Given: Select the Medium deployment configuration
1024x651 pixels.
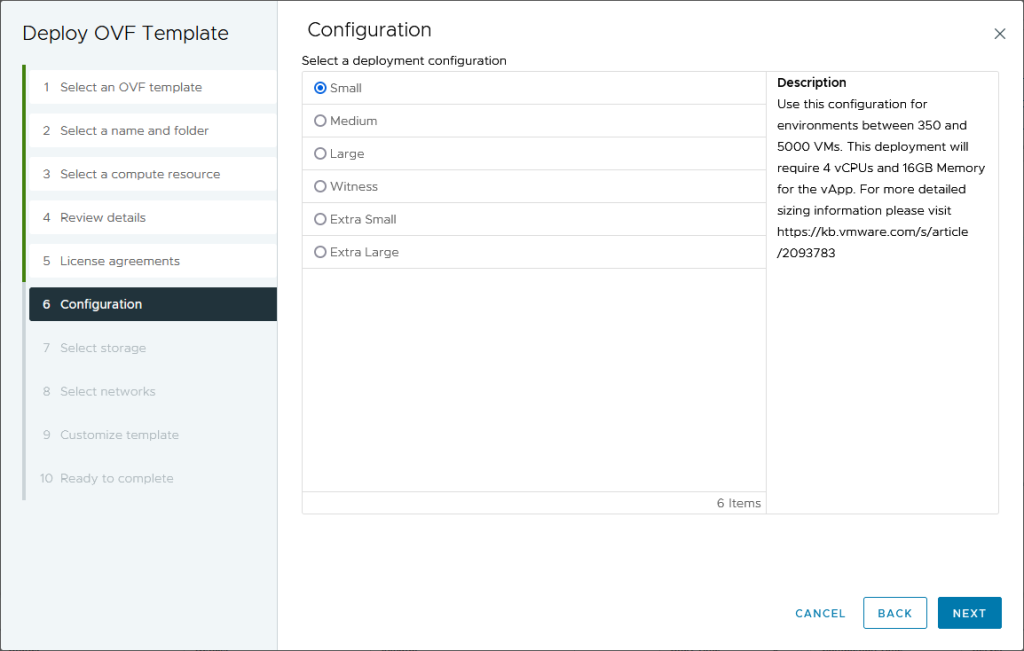Looking at the screenshot, I should (x=320, y=121).
